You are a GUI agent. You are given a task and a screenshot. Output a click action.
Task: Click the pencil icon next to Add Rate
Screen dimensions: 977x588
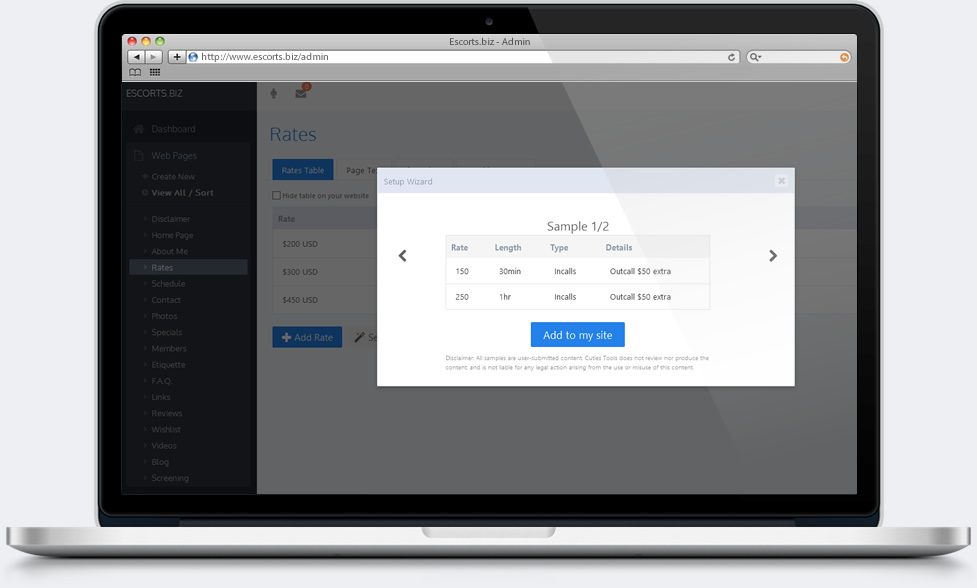pyautogui.click(x=359, y=337)
